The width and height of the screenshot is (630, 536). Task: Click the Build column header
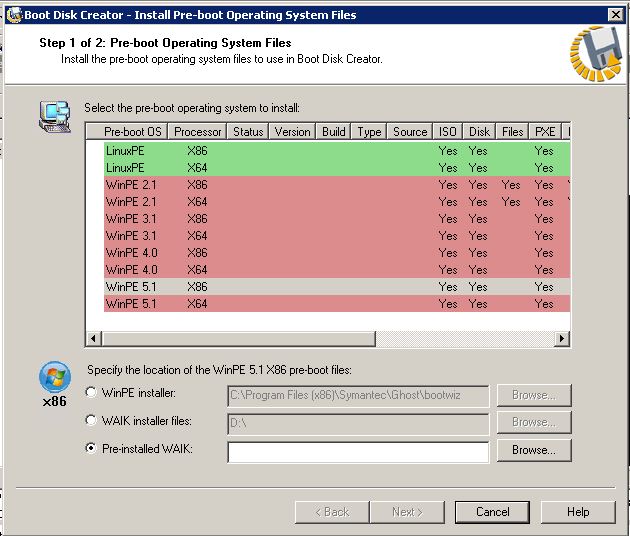(333, 132)
